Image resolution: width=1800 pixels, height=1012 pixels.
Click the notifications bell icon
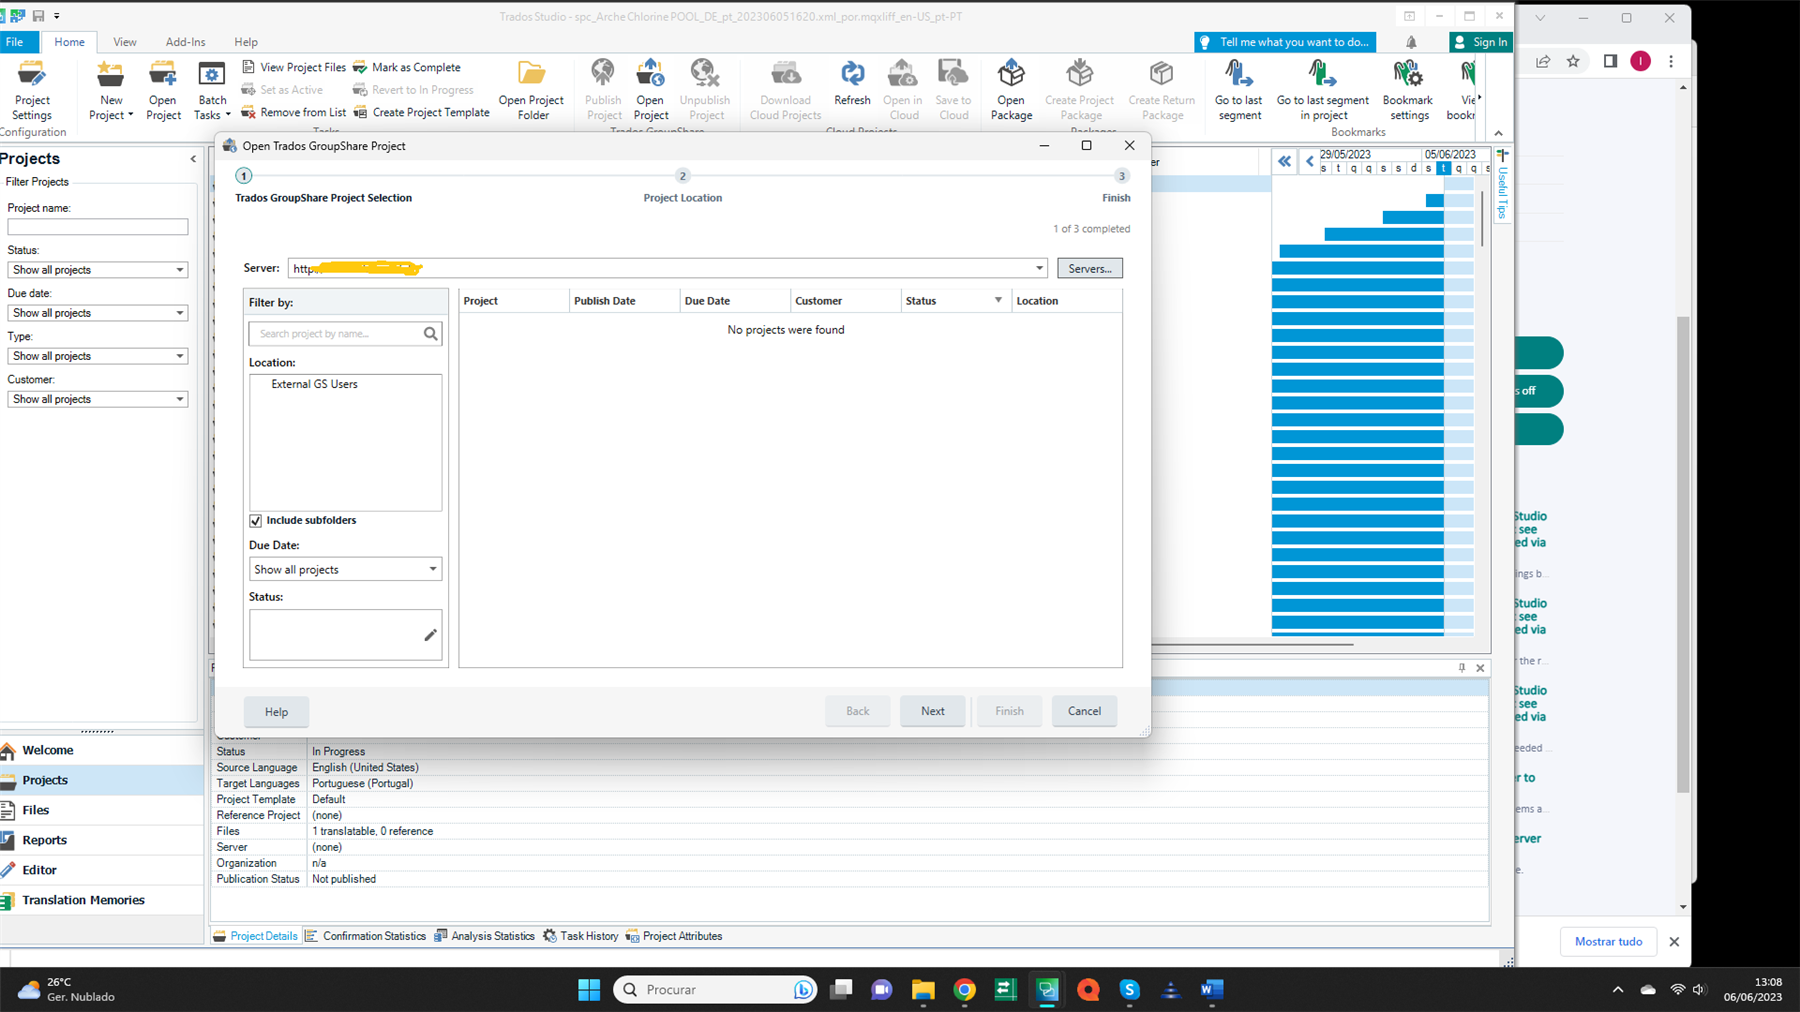1411,42
